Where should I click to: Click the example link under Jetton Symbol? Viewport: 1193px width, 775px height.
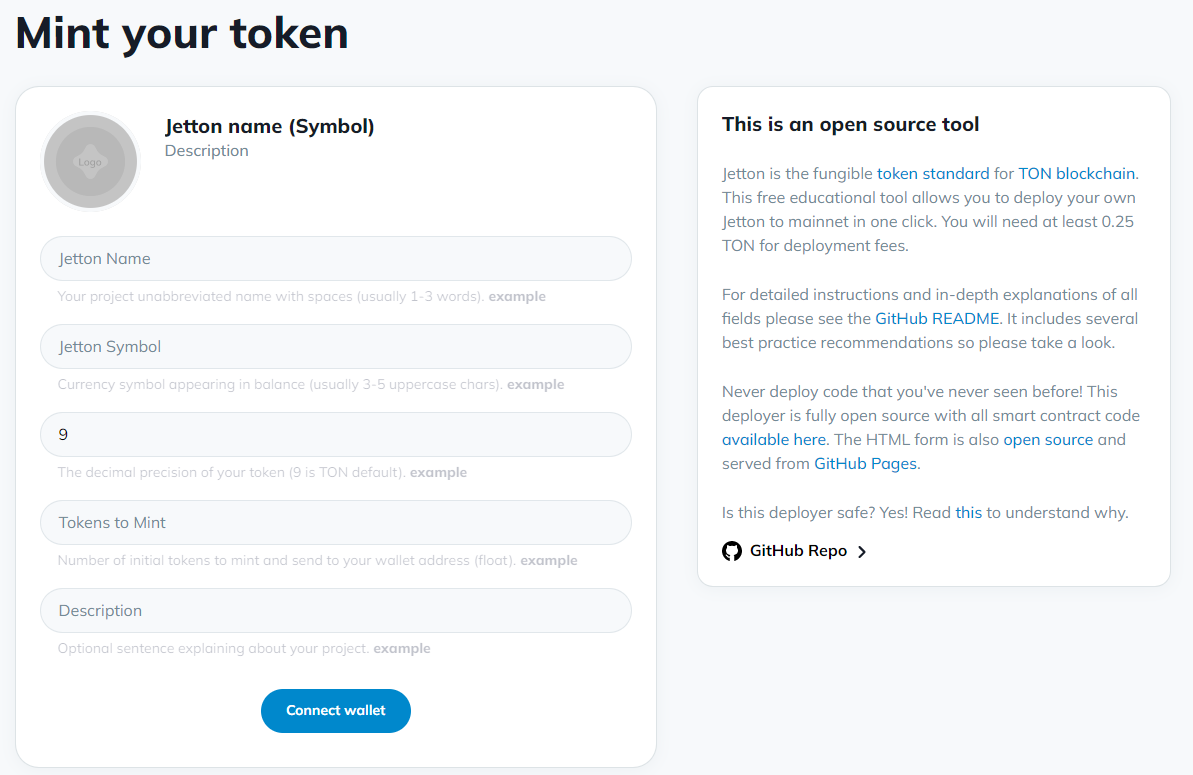pos(536,384)
